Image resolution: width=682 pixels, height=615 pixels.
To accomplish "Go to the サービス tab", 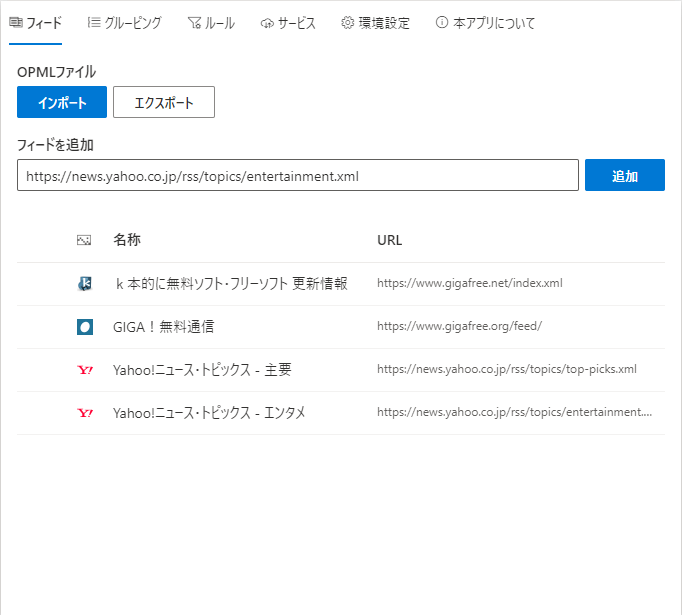I will tap(288, 23).
